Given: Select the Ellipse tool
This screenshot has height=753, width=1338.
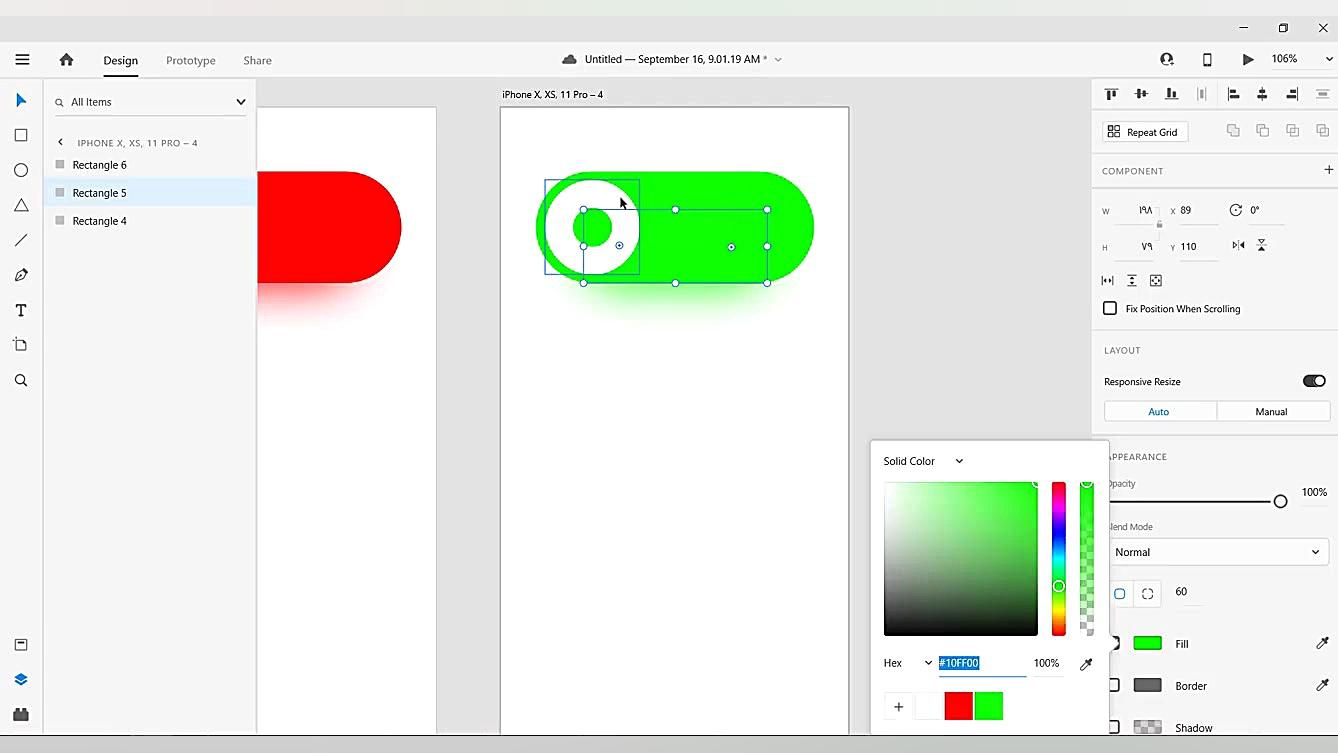Looking at the screenshot, I should [x=21, y=170].
